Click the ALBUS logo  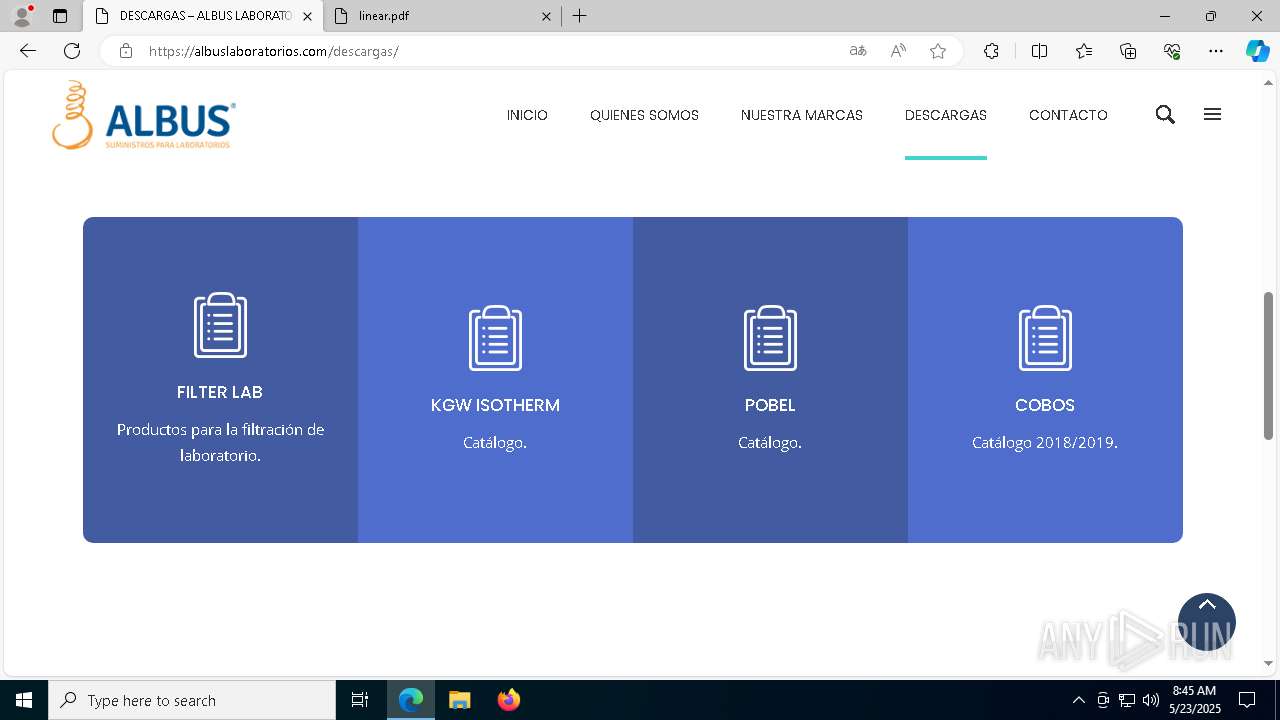pyautogui.click(x=144, y=116)
